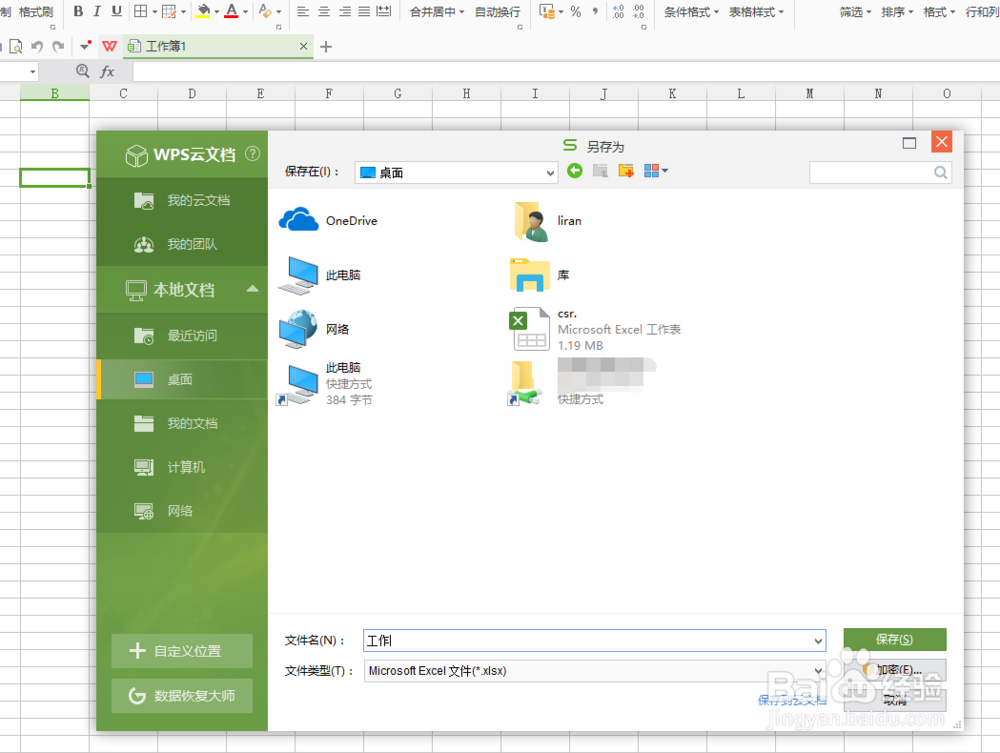This screenshot has width=1000, height=753.
Task: Click the undo arrow in quick access bar
Action: coord(37,46)
